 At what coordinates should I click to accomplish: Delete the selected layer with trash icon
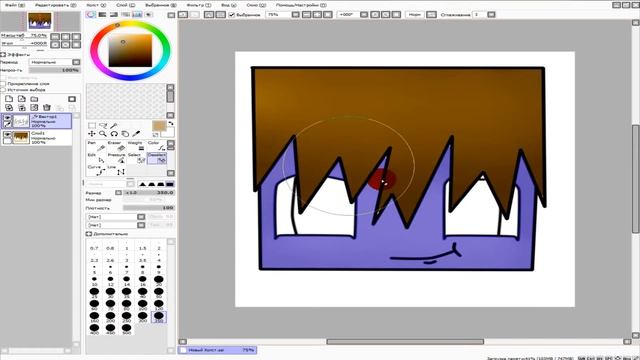[47, 107]
